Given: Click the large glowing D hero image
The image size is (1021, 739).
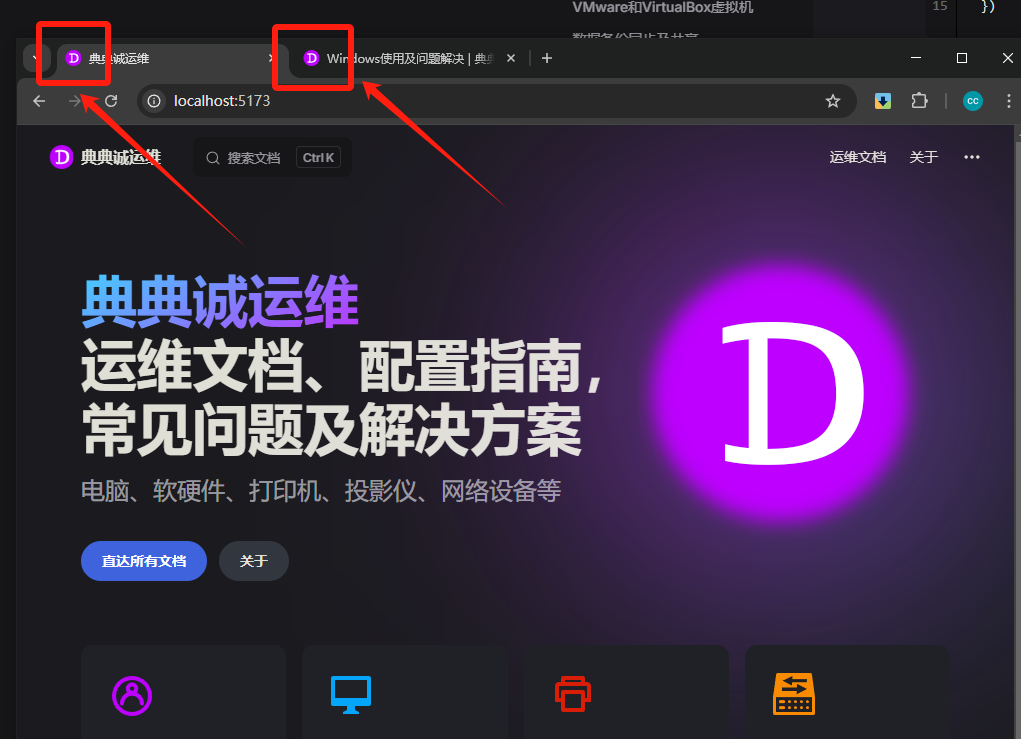Looking at the screenshot, I should tap(781, 393).
